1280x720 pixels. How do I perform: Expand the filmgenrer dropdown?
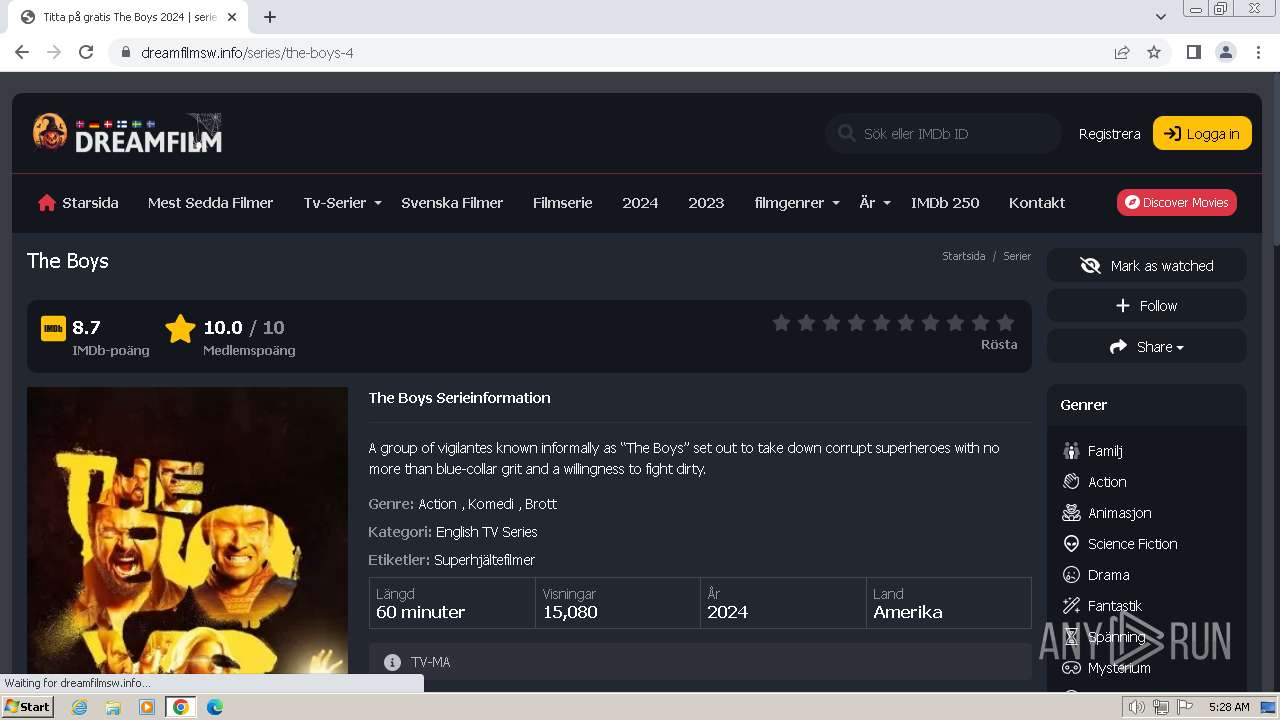tap(797, 202)
